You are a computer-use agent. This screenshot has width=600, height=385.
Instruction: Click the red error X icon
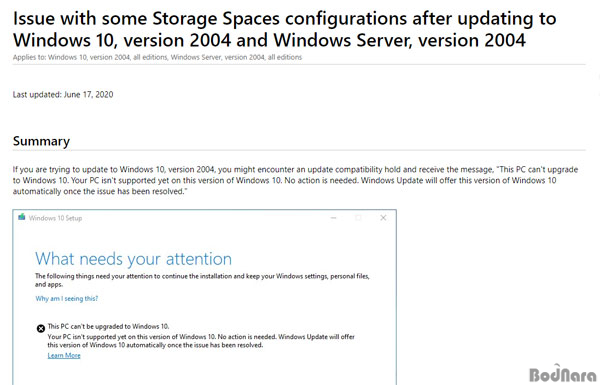[41, 328]
